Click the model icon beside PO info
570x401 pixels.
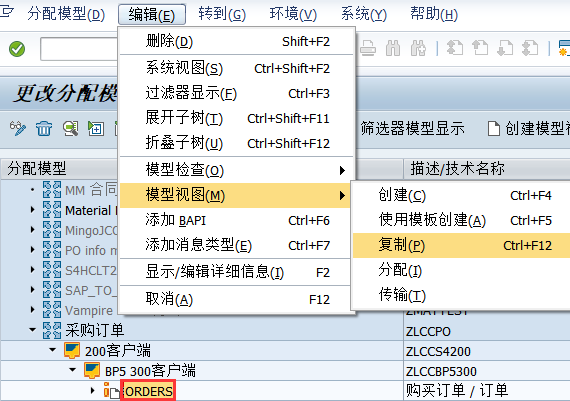coord(52,250)
